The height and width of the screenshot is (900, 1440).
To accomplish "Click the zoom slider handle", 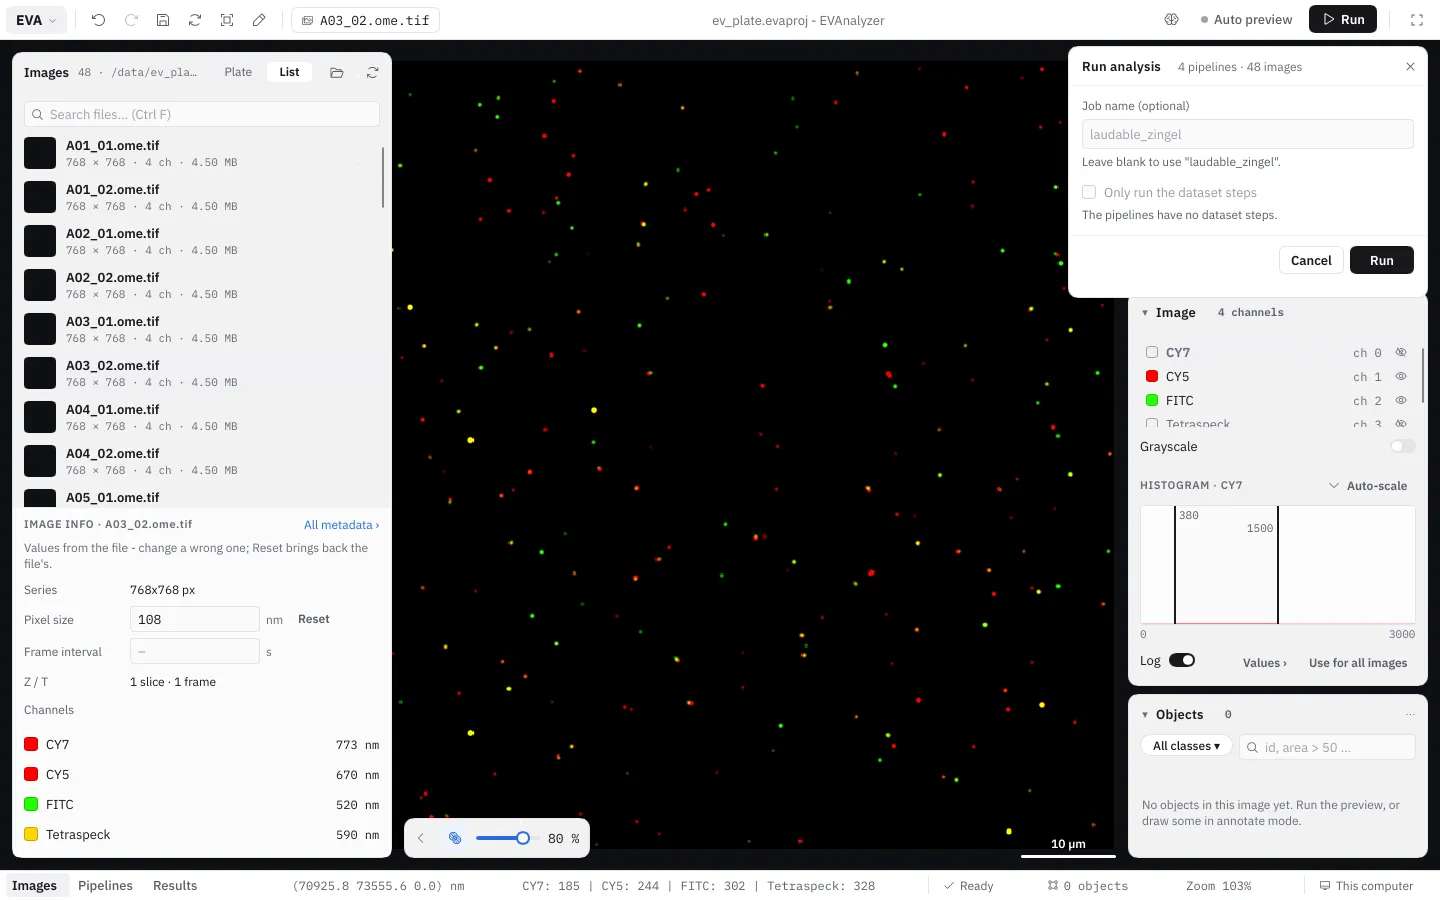I will coord(522,838).
